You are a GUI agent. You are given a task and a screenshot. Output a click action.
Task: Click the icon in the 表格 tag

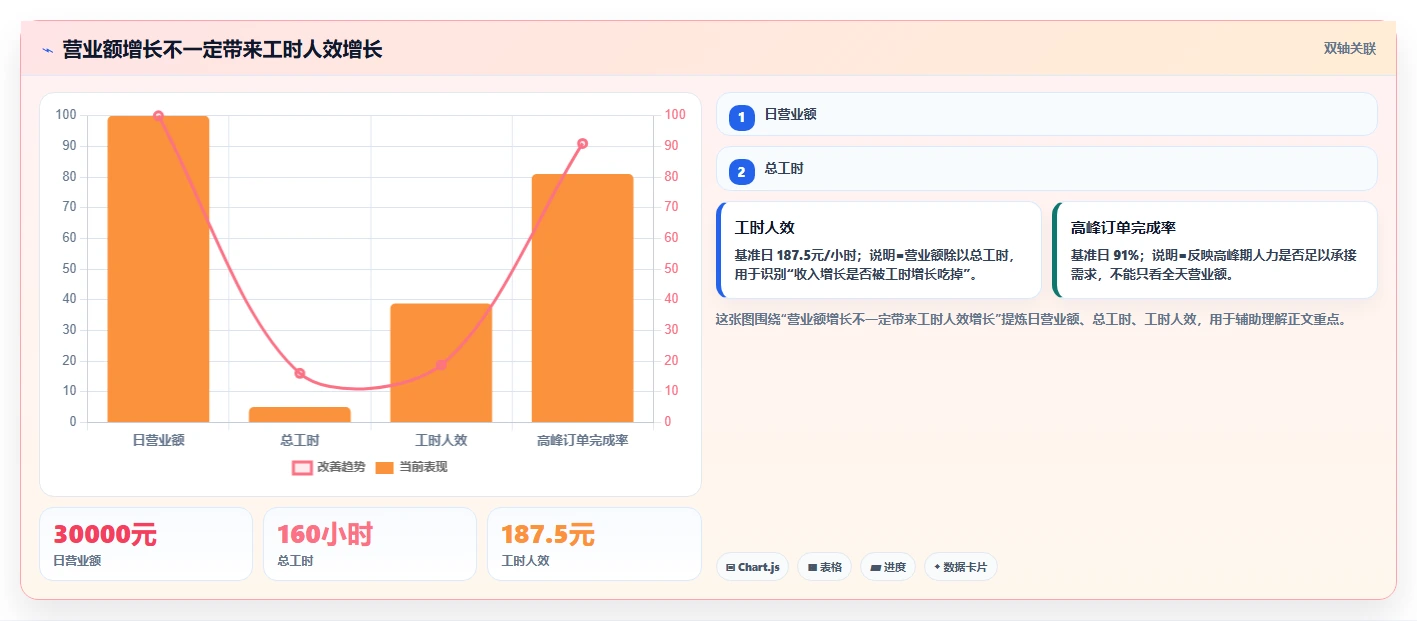point(812,568)
